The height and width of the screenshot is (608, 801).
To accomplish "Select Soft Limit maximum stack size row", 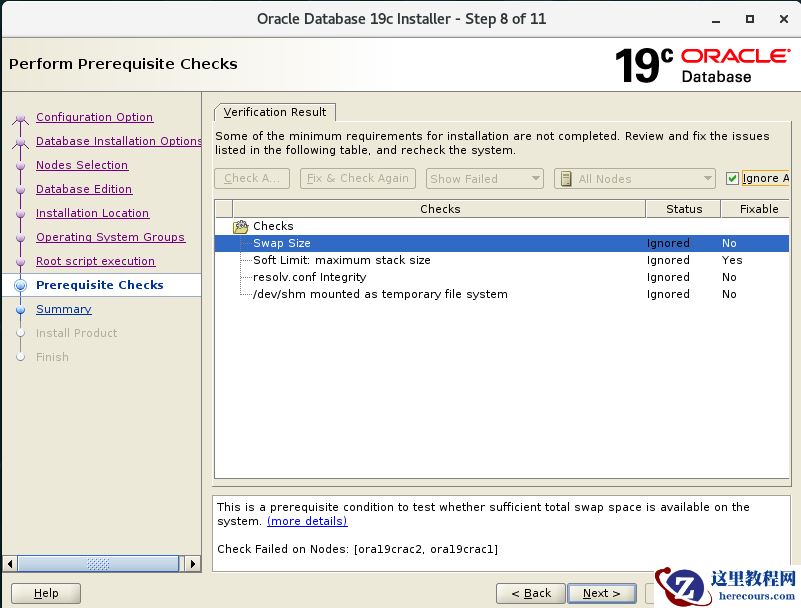I will (x=502, y=260).
